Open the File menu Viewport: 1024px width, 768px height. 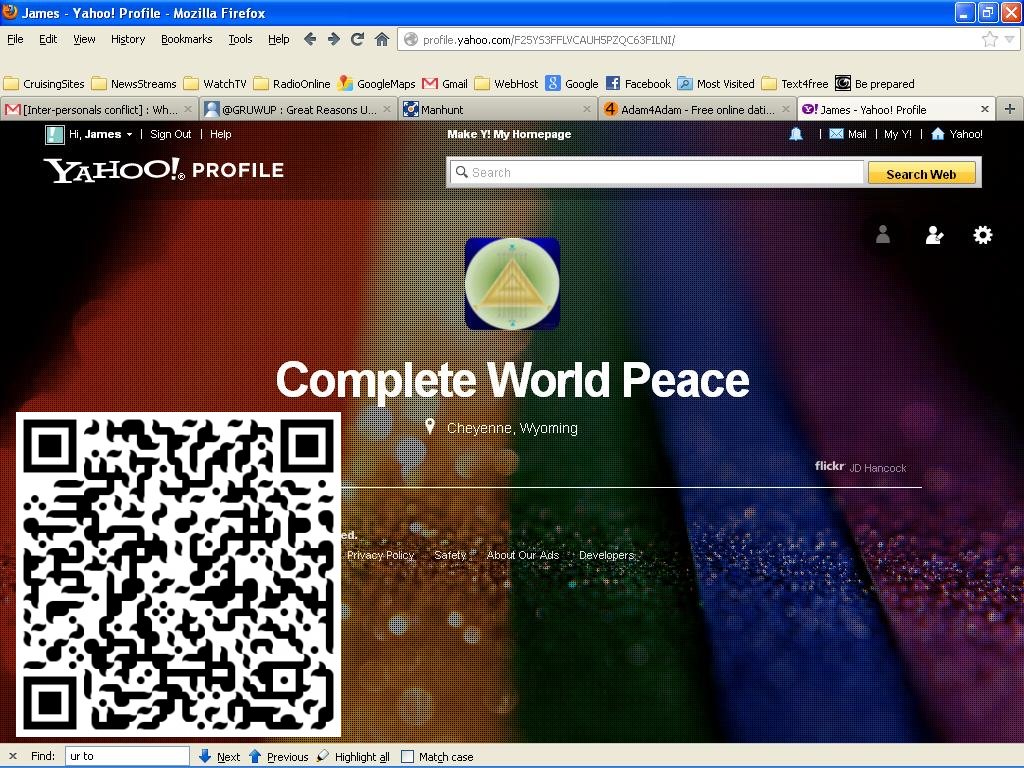click(15, 39)
